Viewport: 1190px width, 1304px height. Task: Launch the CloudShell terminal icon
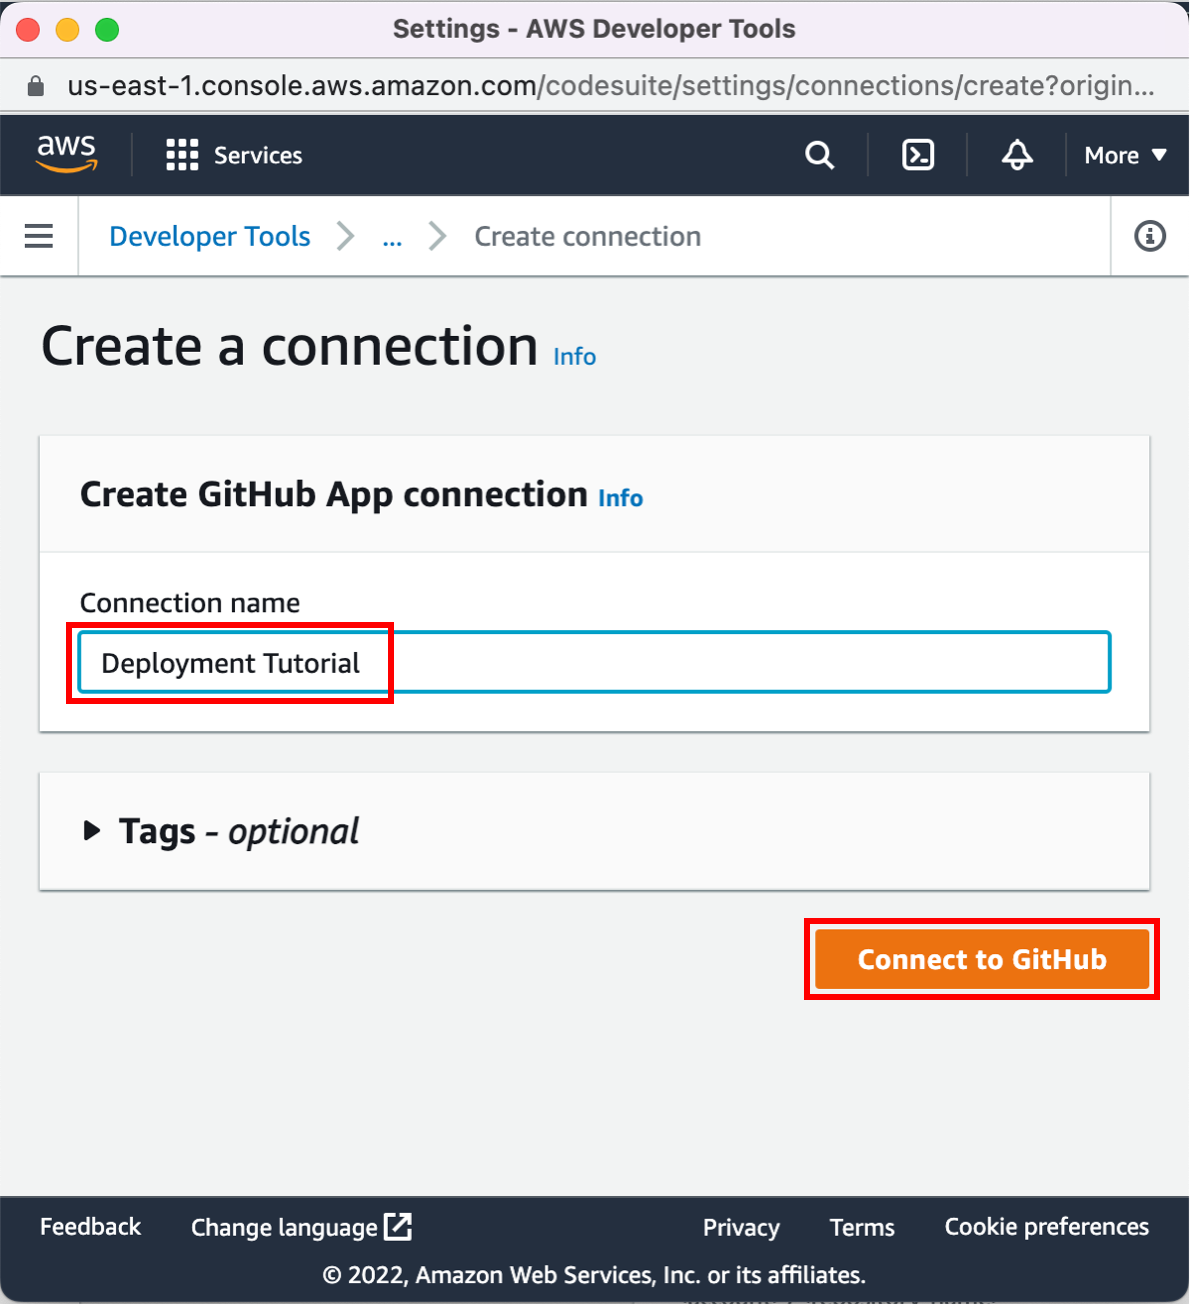click(x=918, y=155)
